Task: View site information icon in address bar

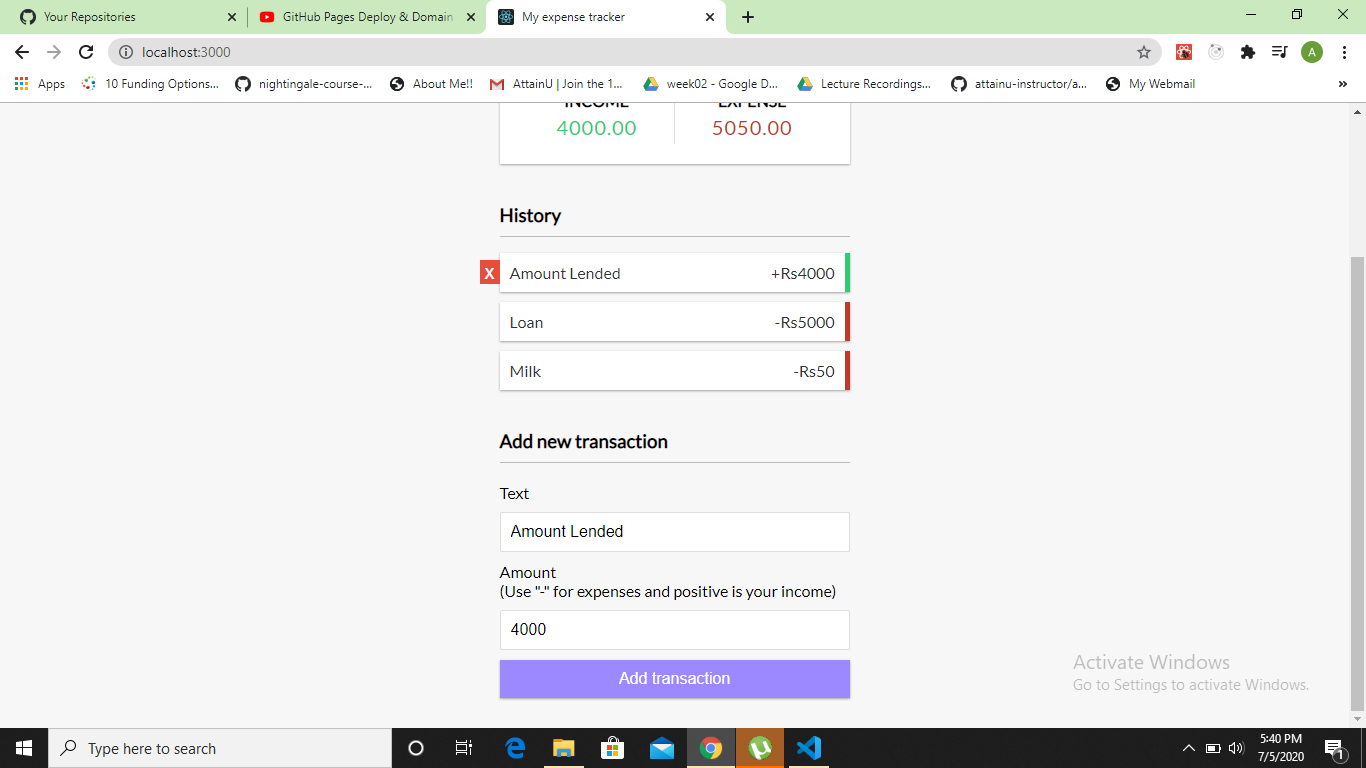Action: click(x=126, y=52)
